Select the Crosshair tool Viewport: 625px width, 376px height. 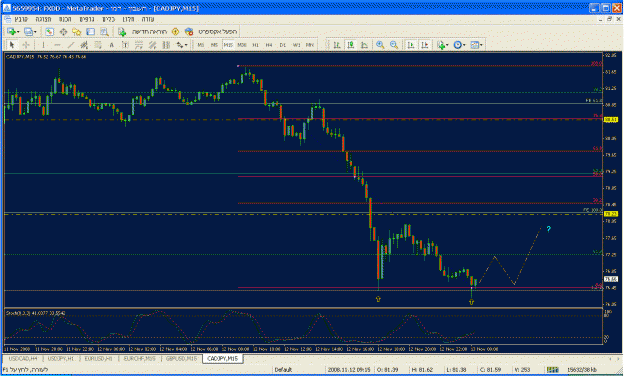[26, 45]
